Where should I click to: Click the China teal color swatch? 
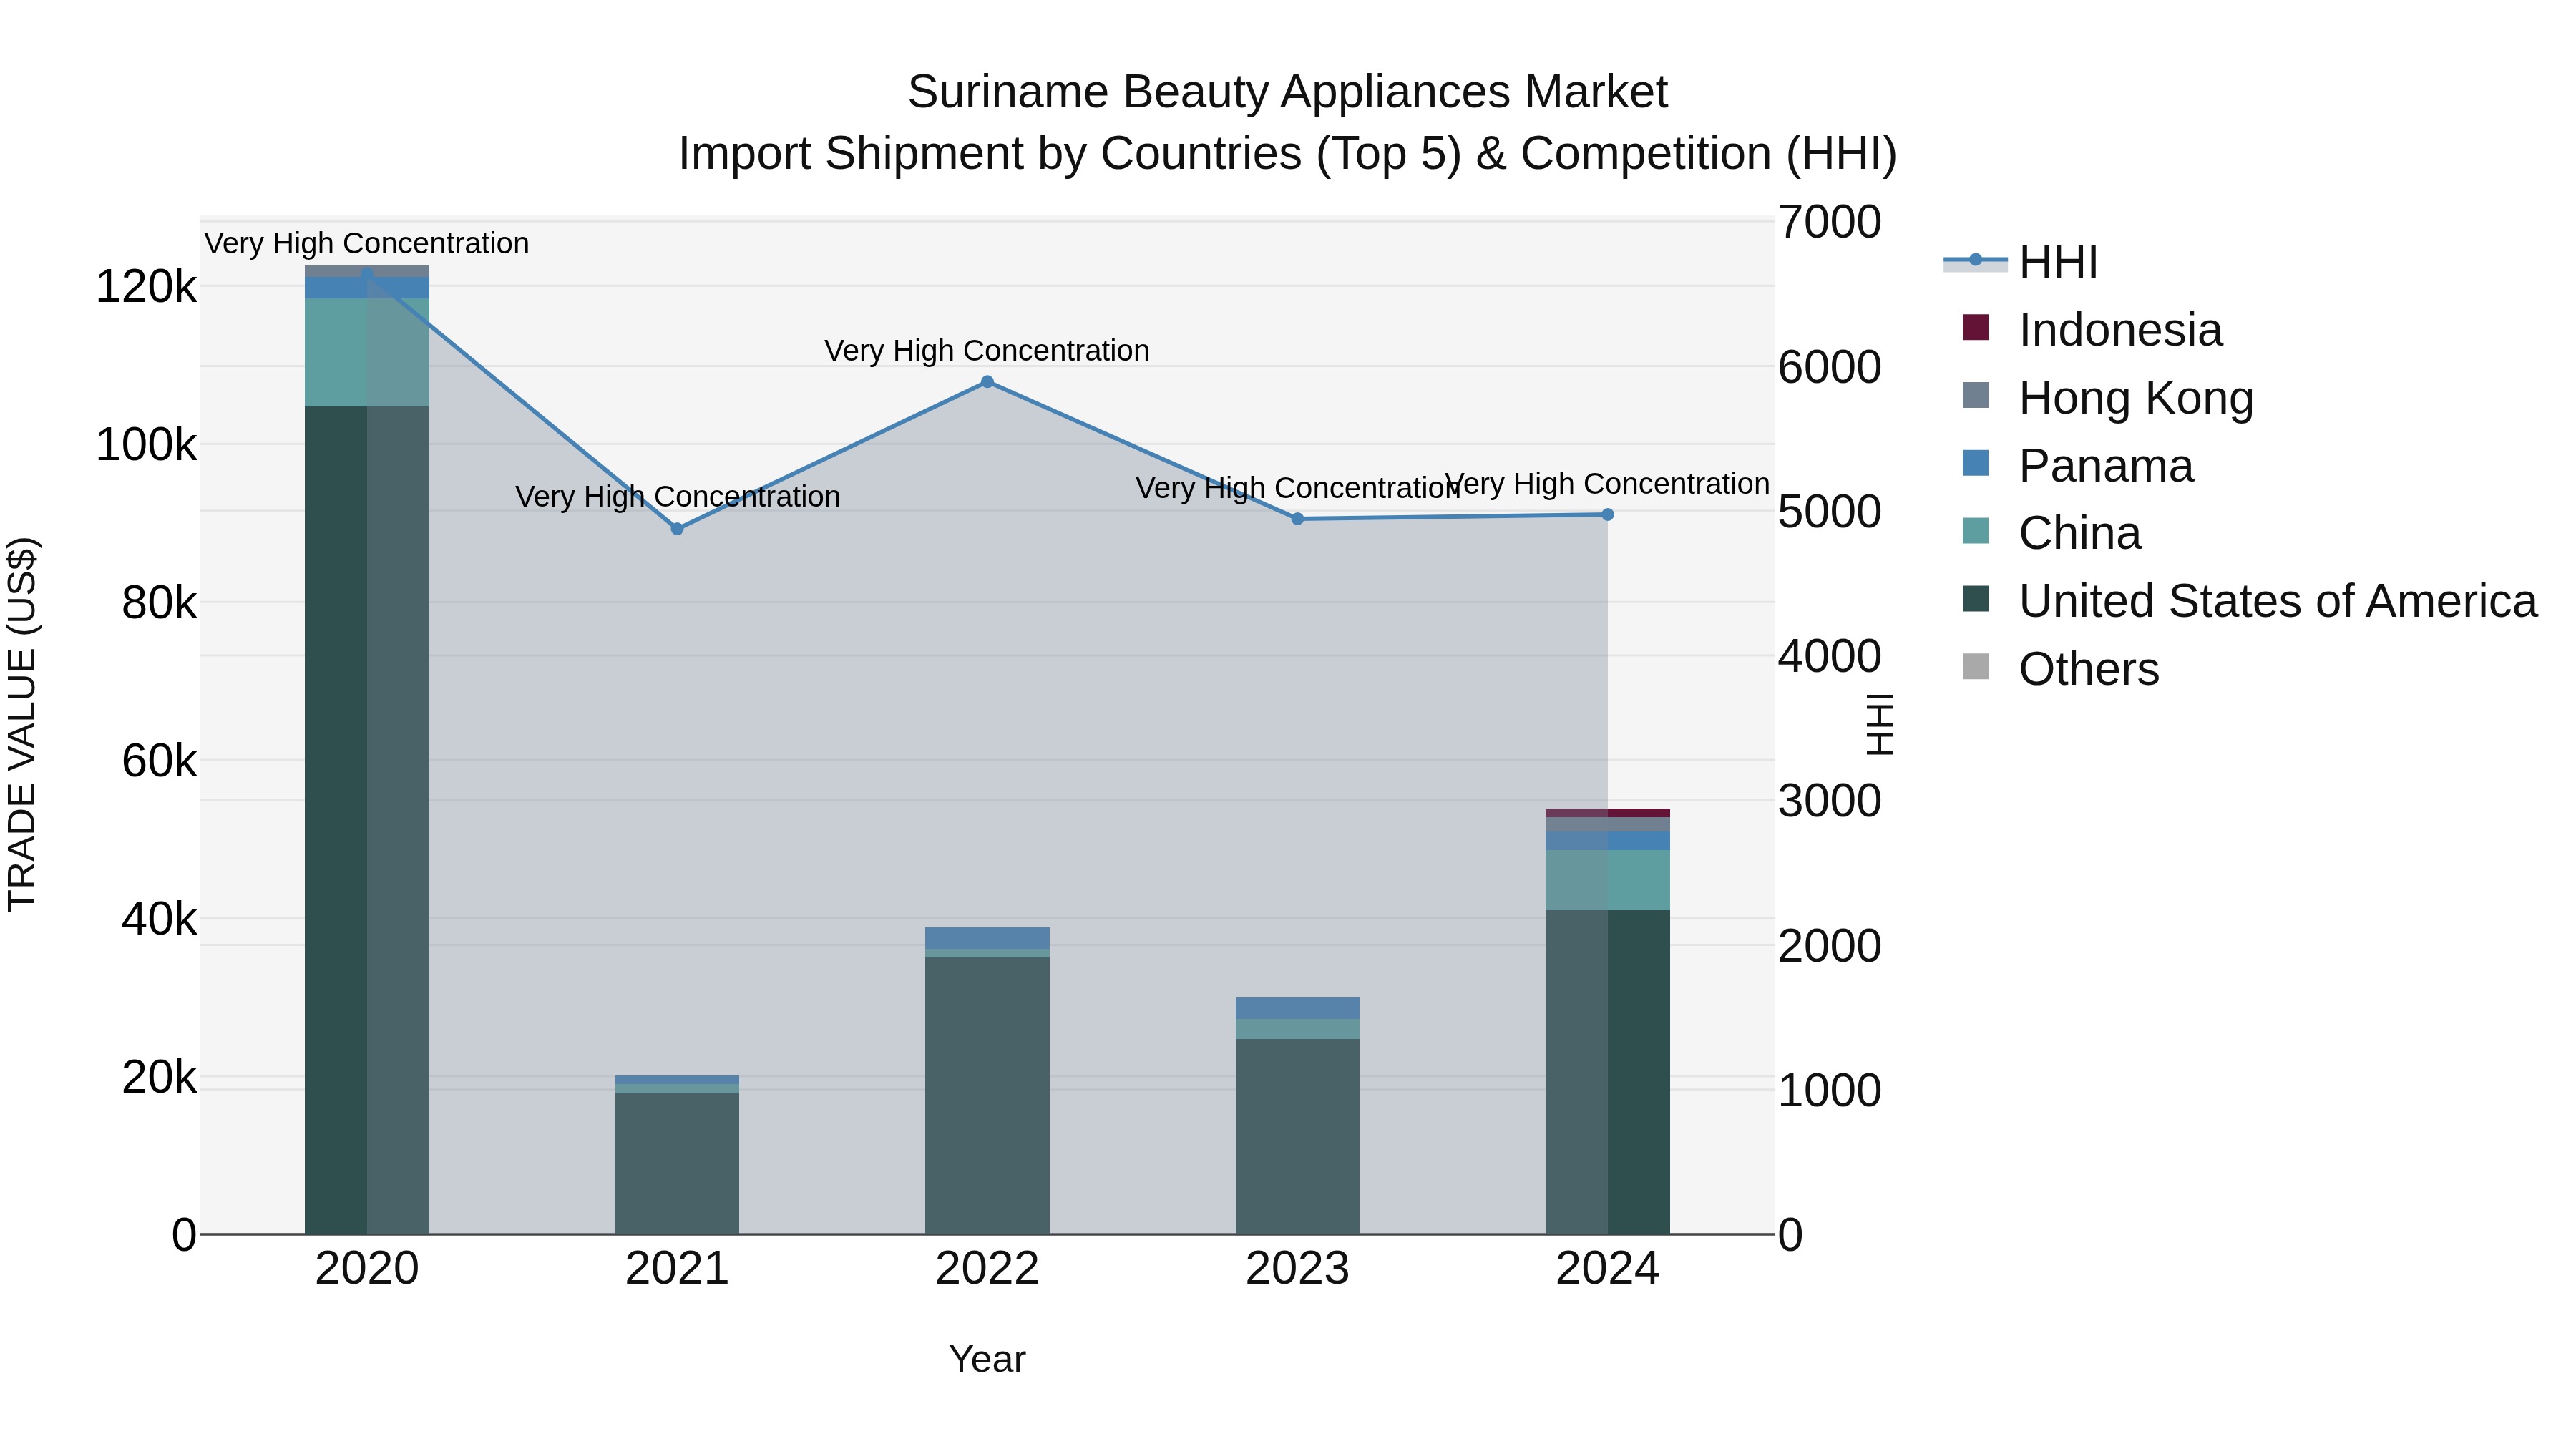[x=1975, y=531]
